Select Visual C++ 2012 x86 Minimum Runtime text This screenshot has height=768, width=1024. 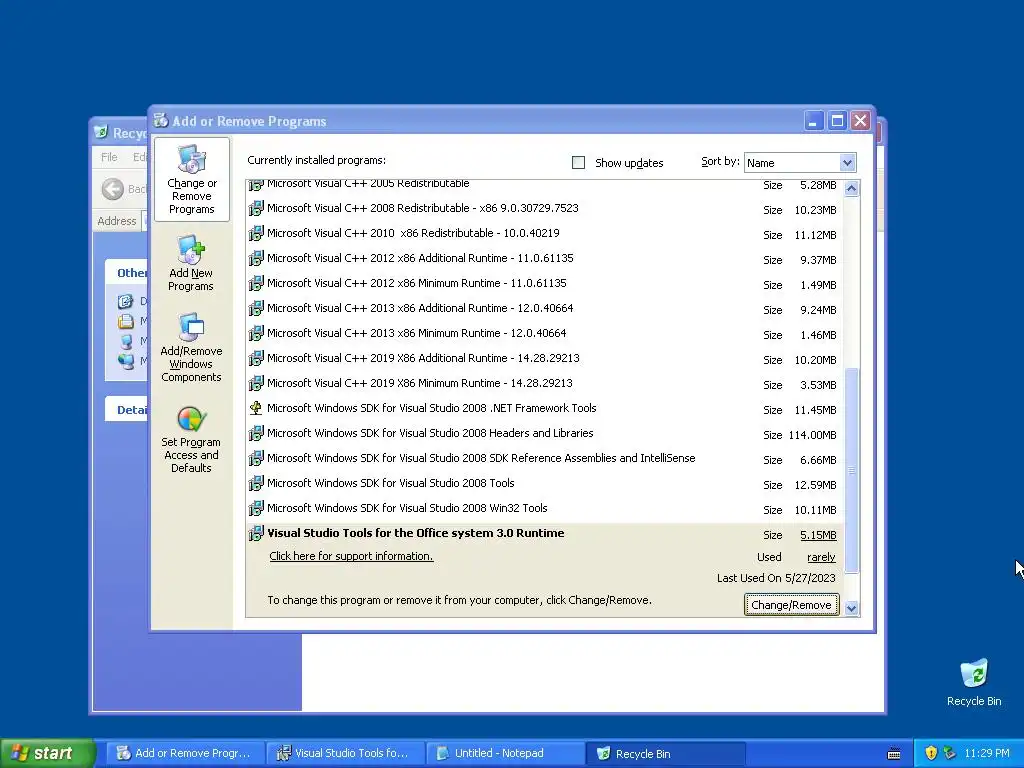click(417, 283)
